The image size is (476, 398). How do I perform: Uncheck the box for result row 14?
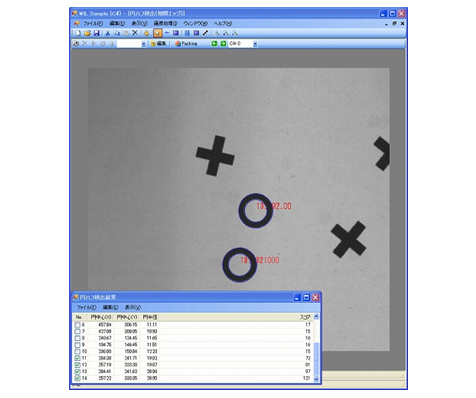(x=78, y=378)
